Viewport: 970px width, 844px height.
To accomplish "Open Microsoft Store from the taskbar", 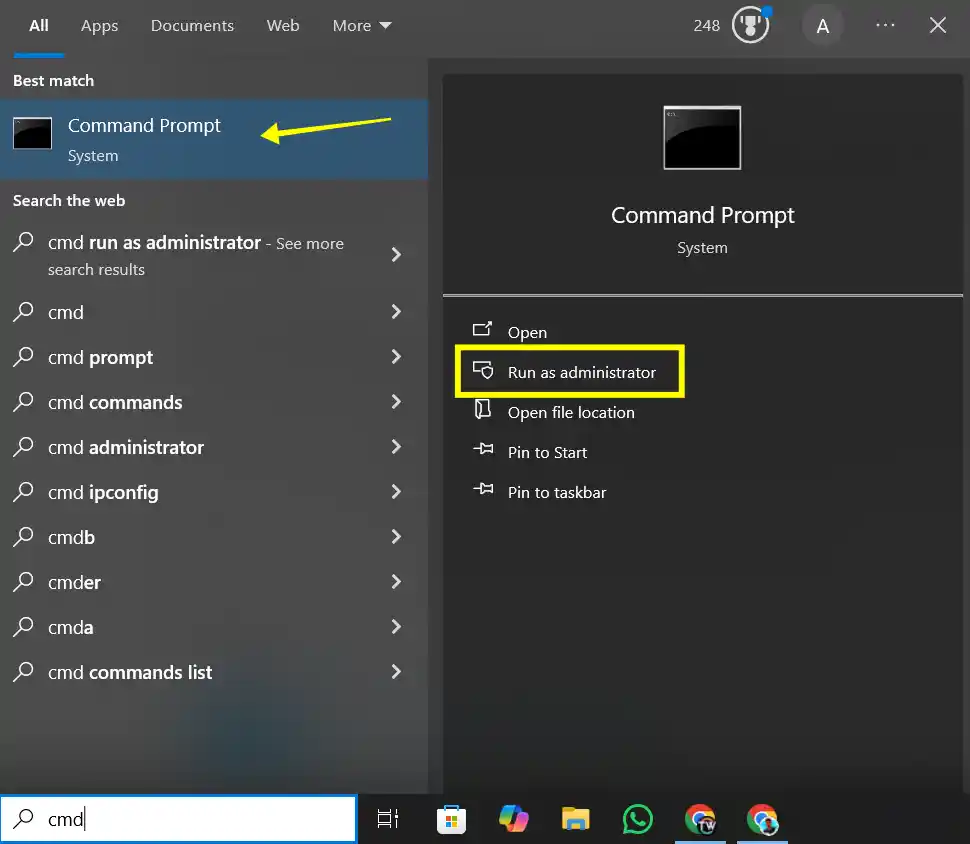I will click(x=451, y=819).
